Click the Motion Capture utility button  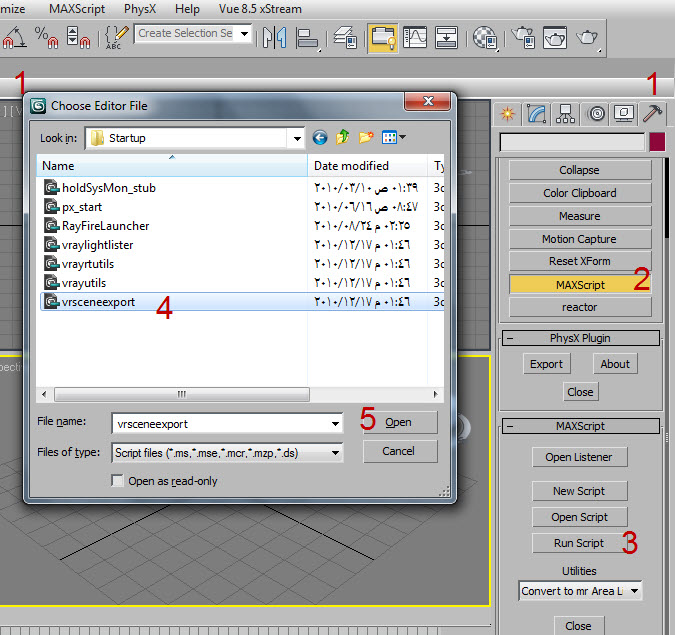(x=580, y=239)
